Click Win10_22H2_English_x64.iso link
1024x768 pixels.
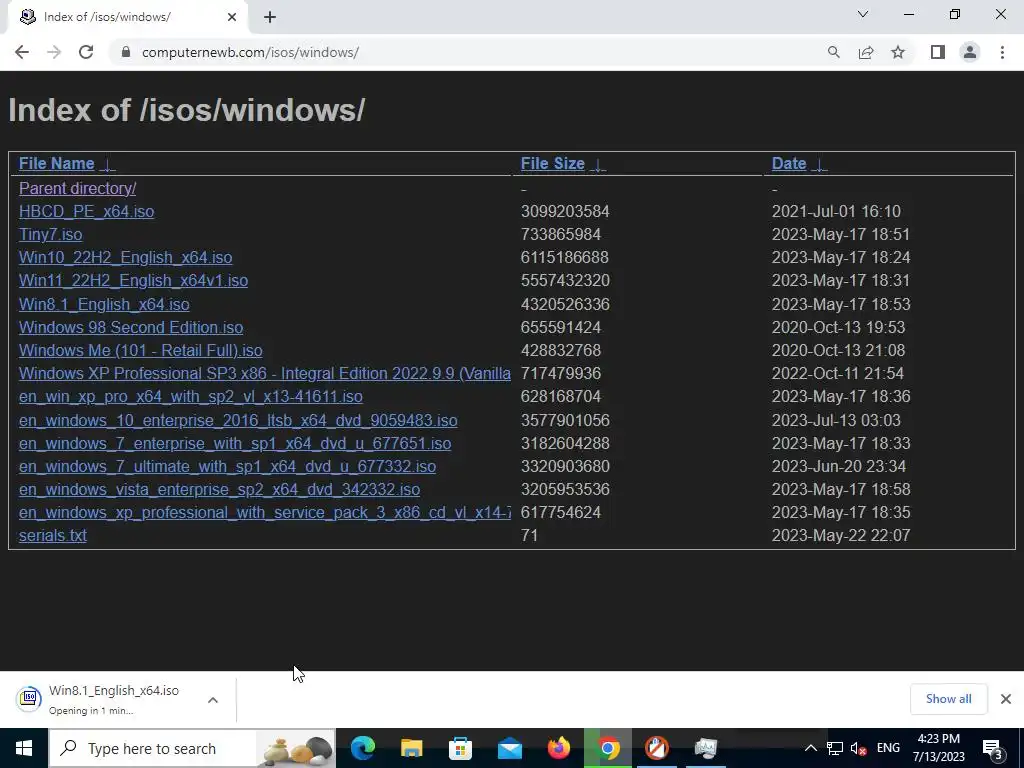pos(125,257)
